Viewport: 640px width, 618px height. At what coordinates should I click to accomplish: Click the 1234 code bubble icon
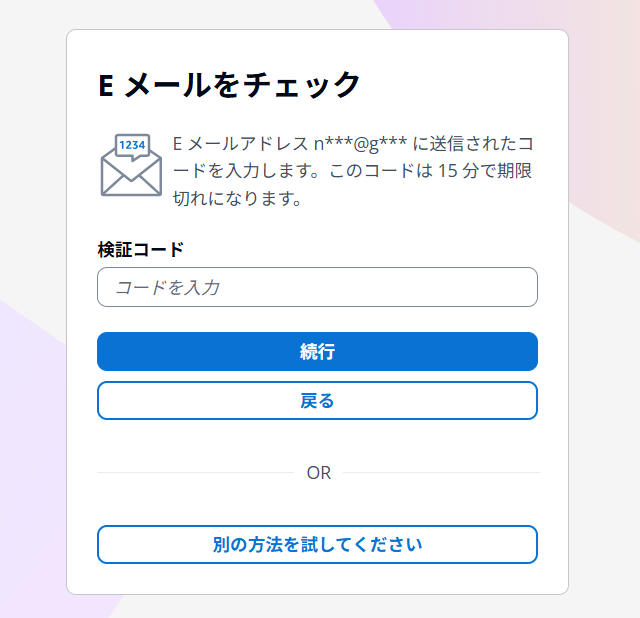[x=132, y=146]
